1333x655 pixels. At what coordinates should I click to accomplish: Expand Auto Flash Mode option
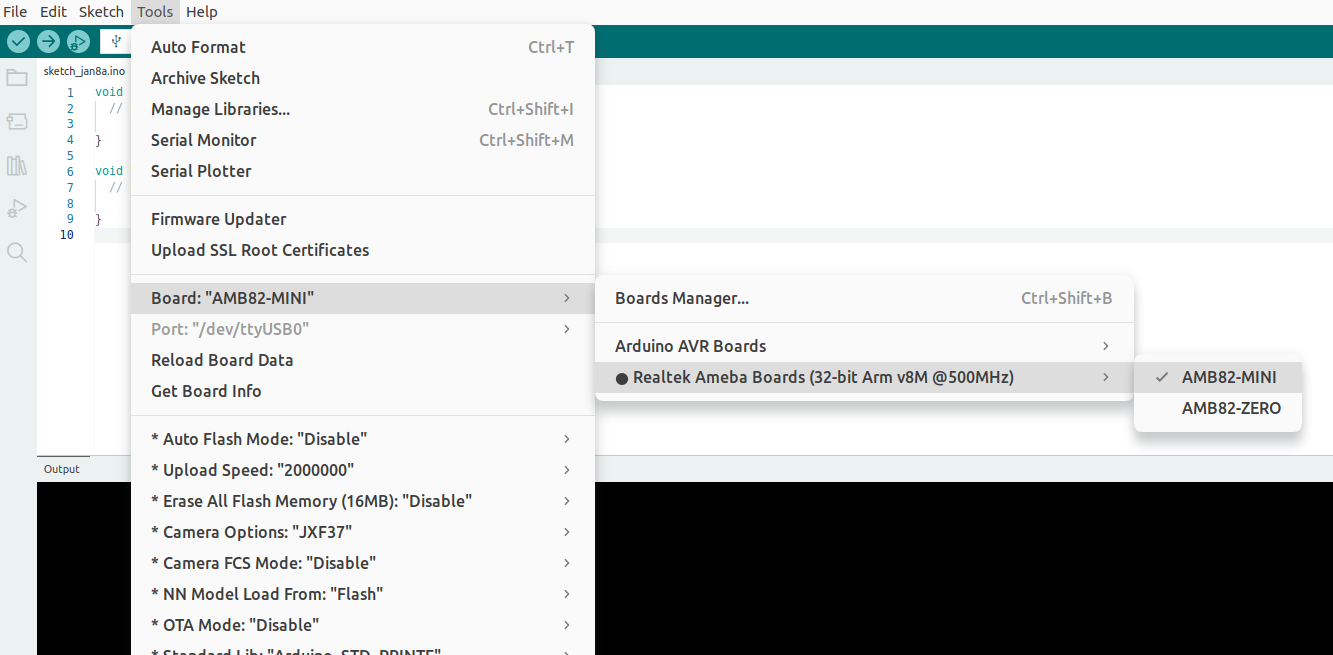click(363, 439)
